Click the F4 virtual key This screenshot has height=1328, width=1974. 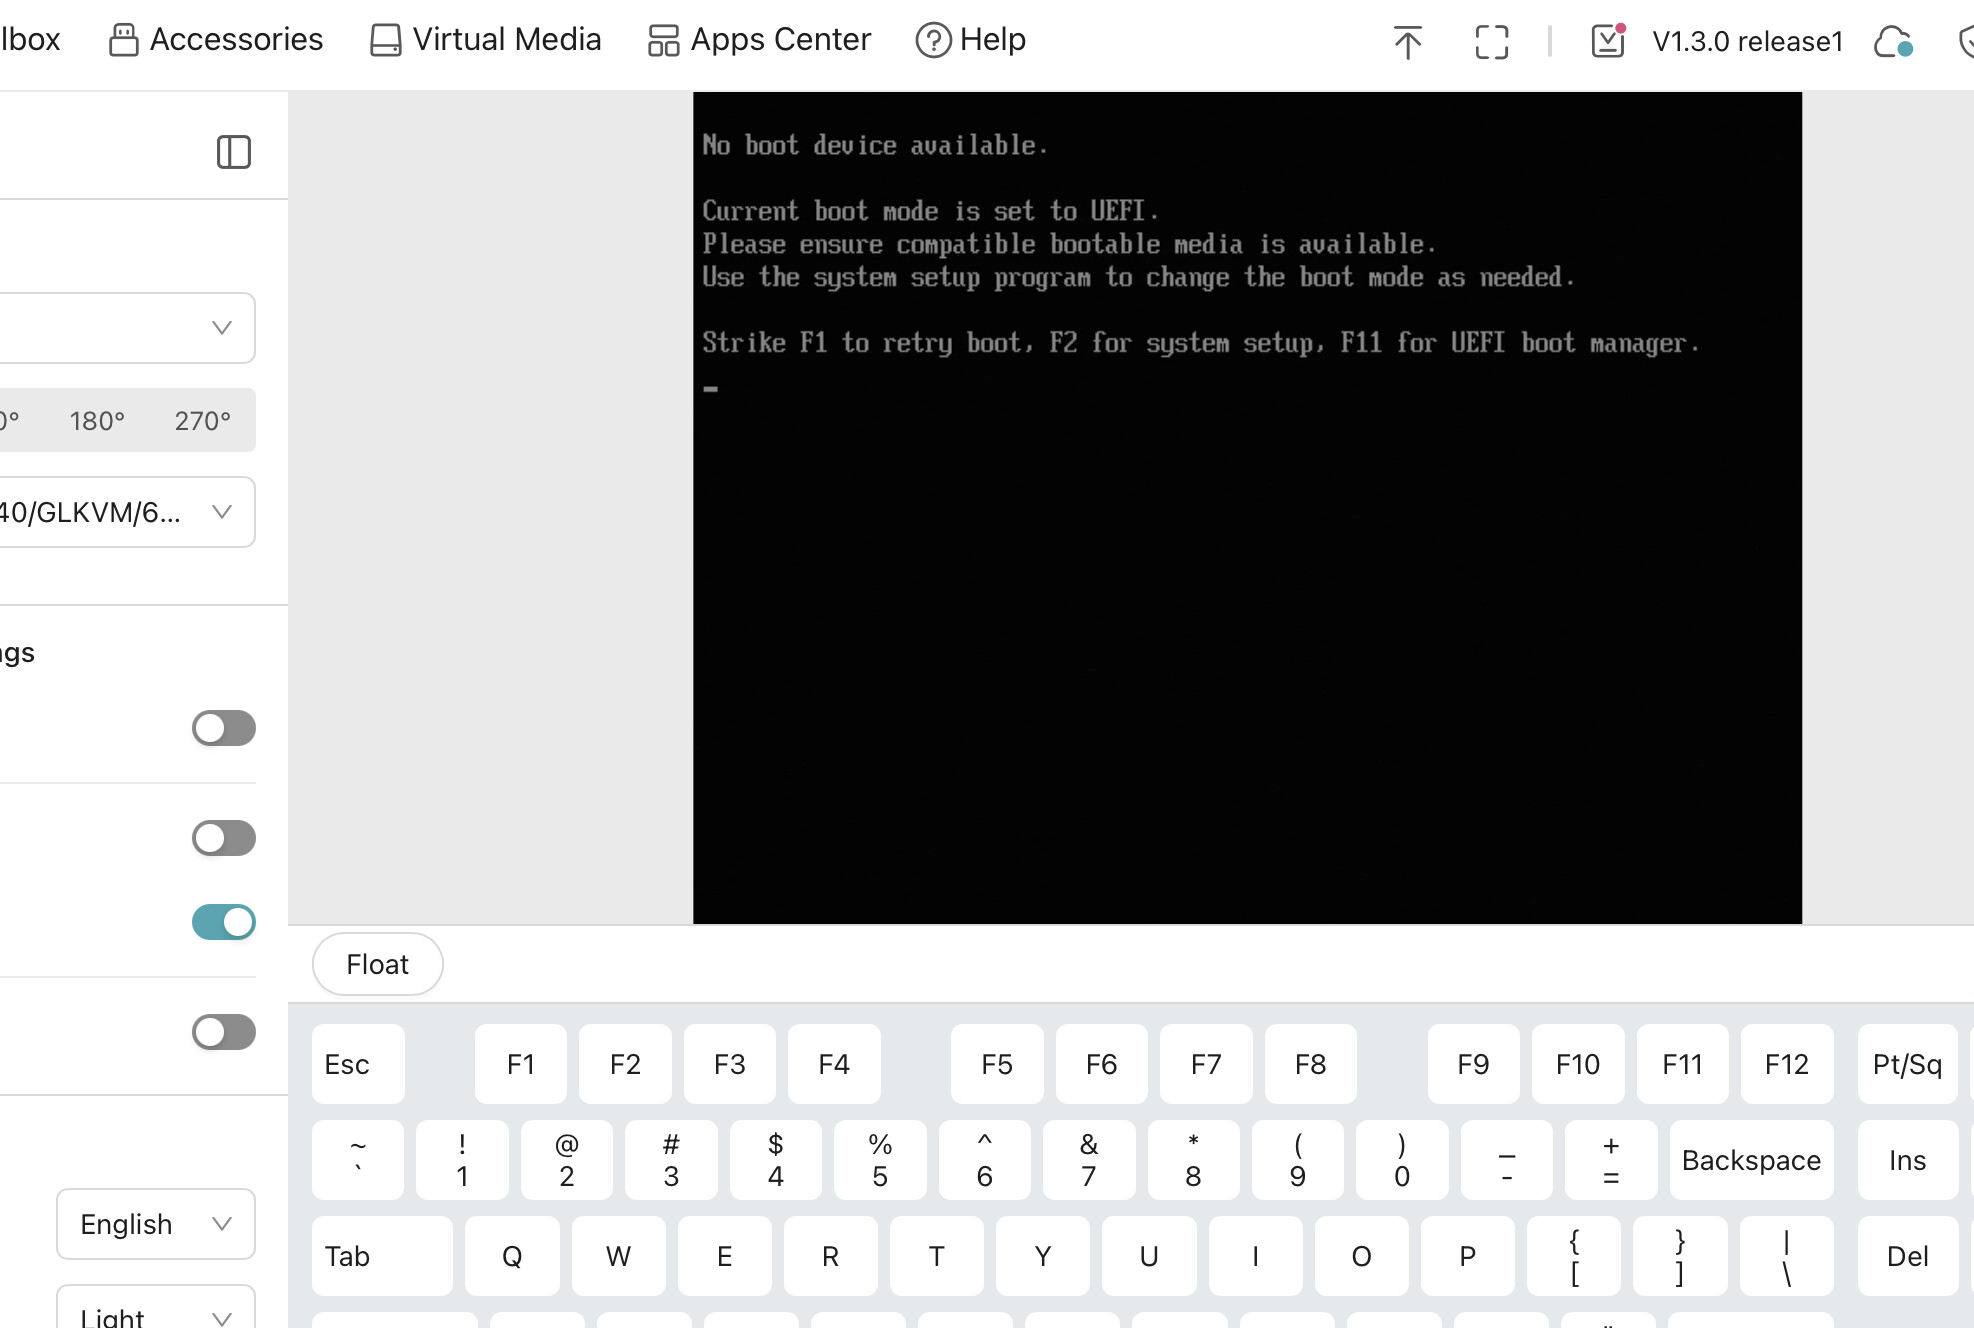834,1064
